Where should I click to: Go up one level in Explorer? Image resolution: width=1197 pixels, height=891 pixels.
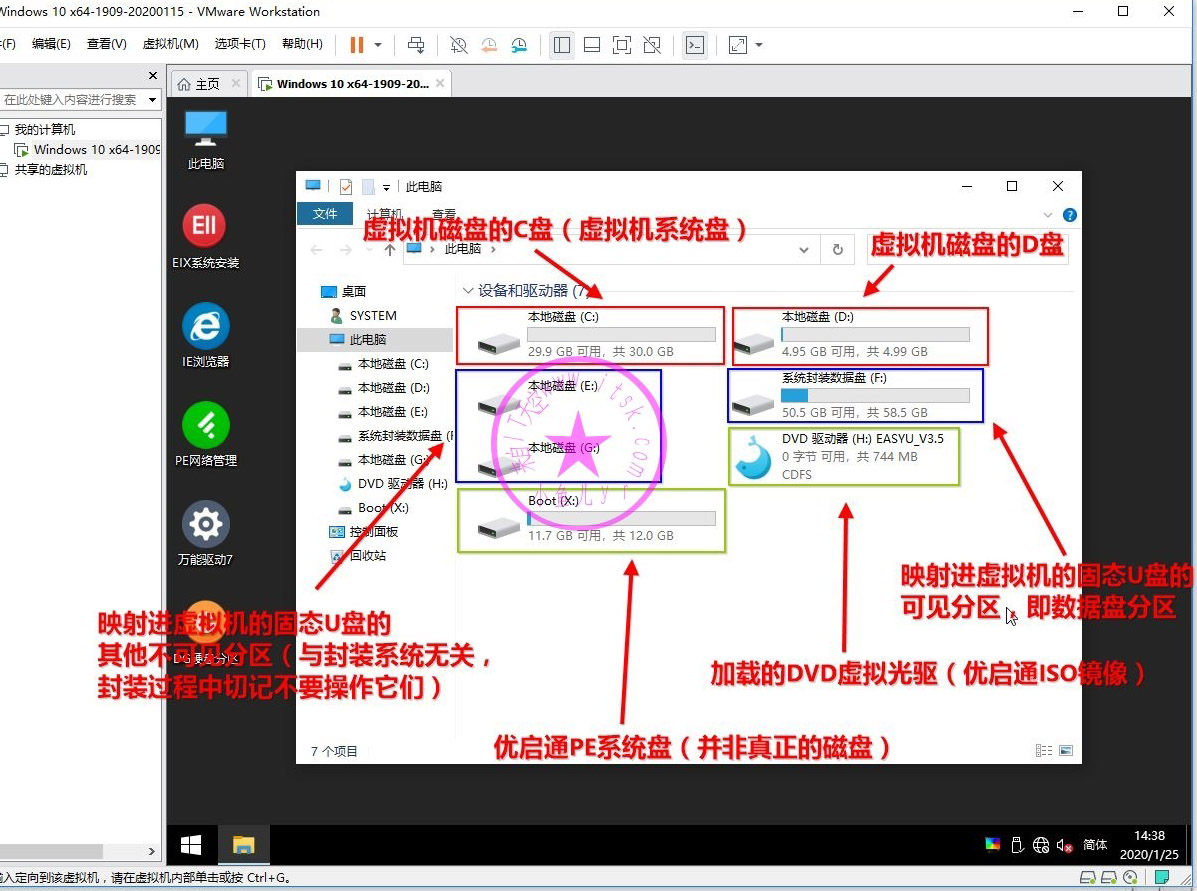[x=389, y=250]
